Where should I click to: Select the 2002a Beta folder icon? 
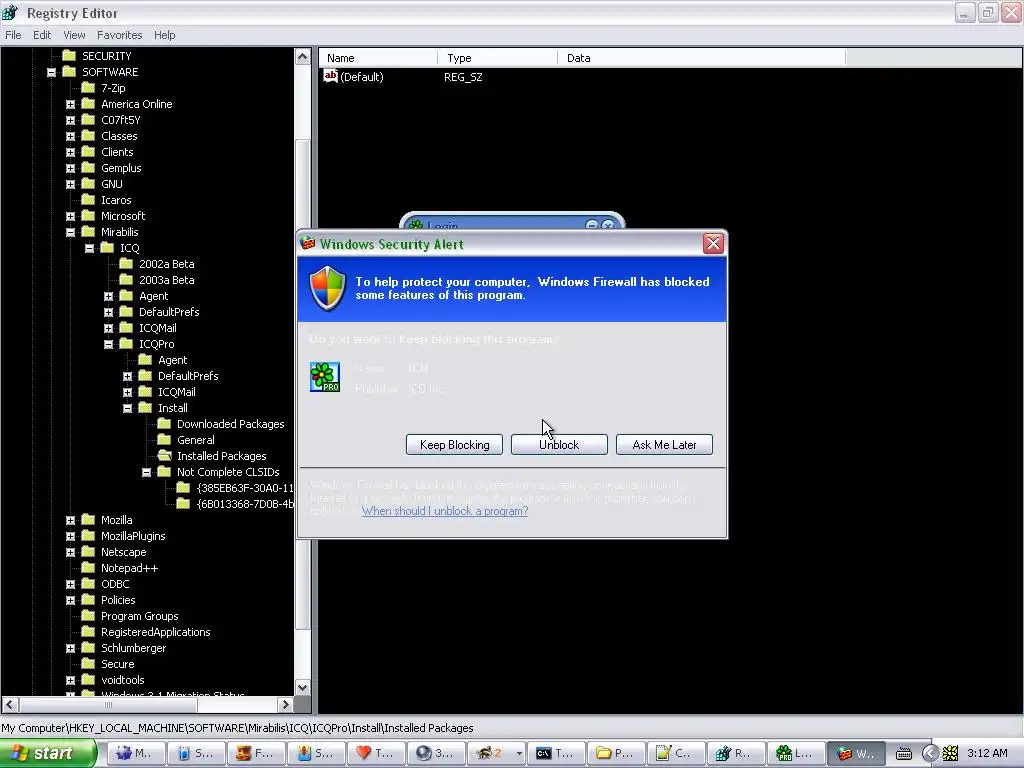pos(126,264)
